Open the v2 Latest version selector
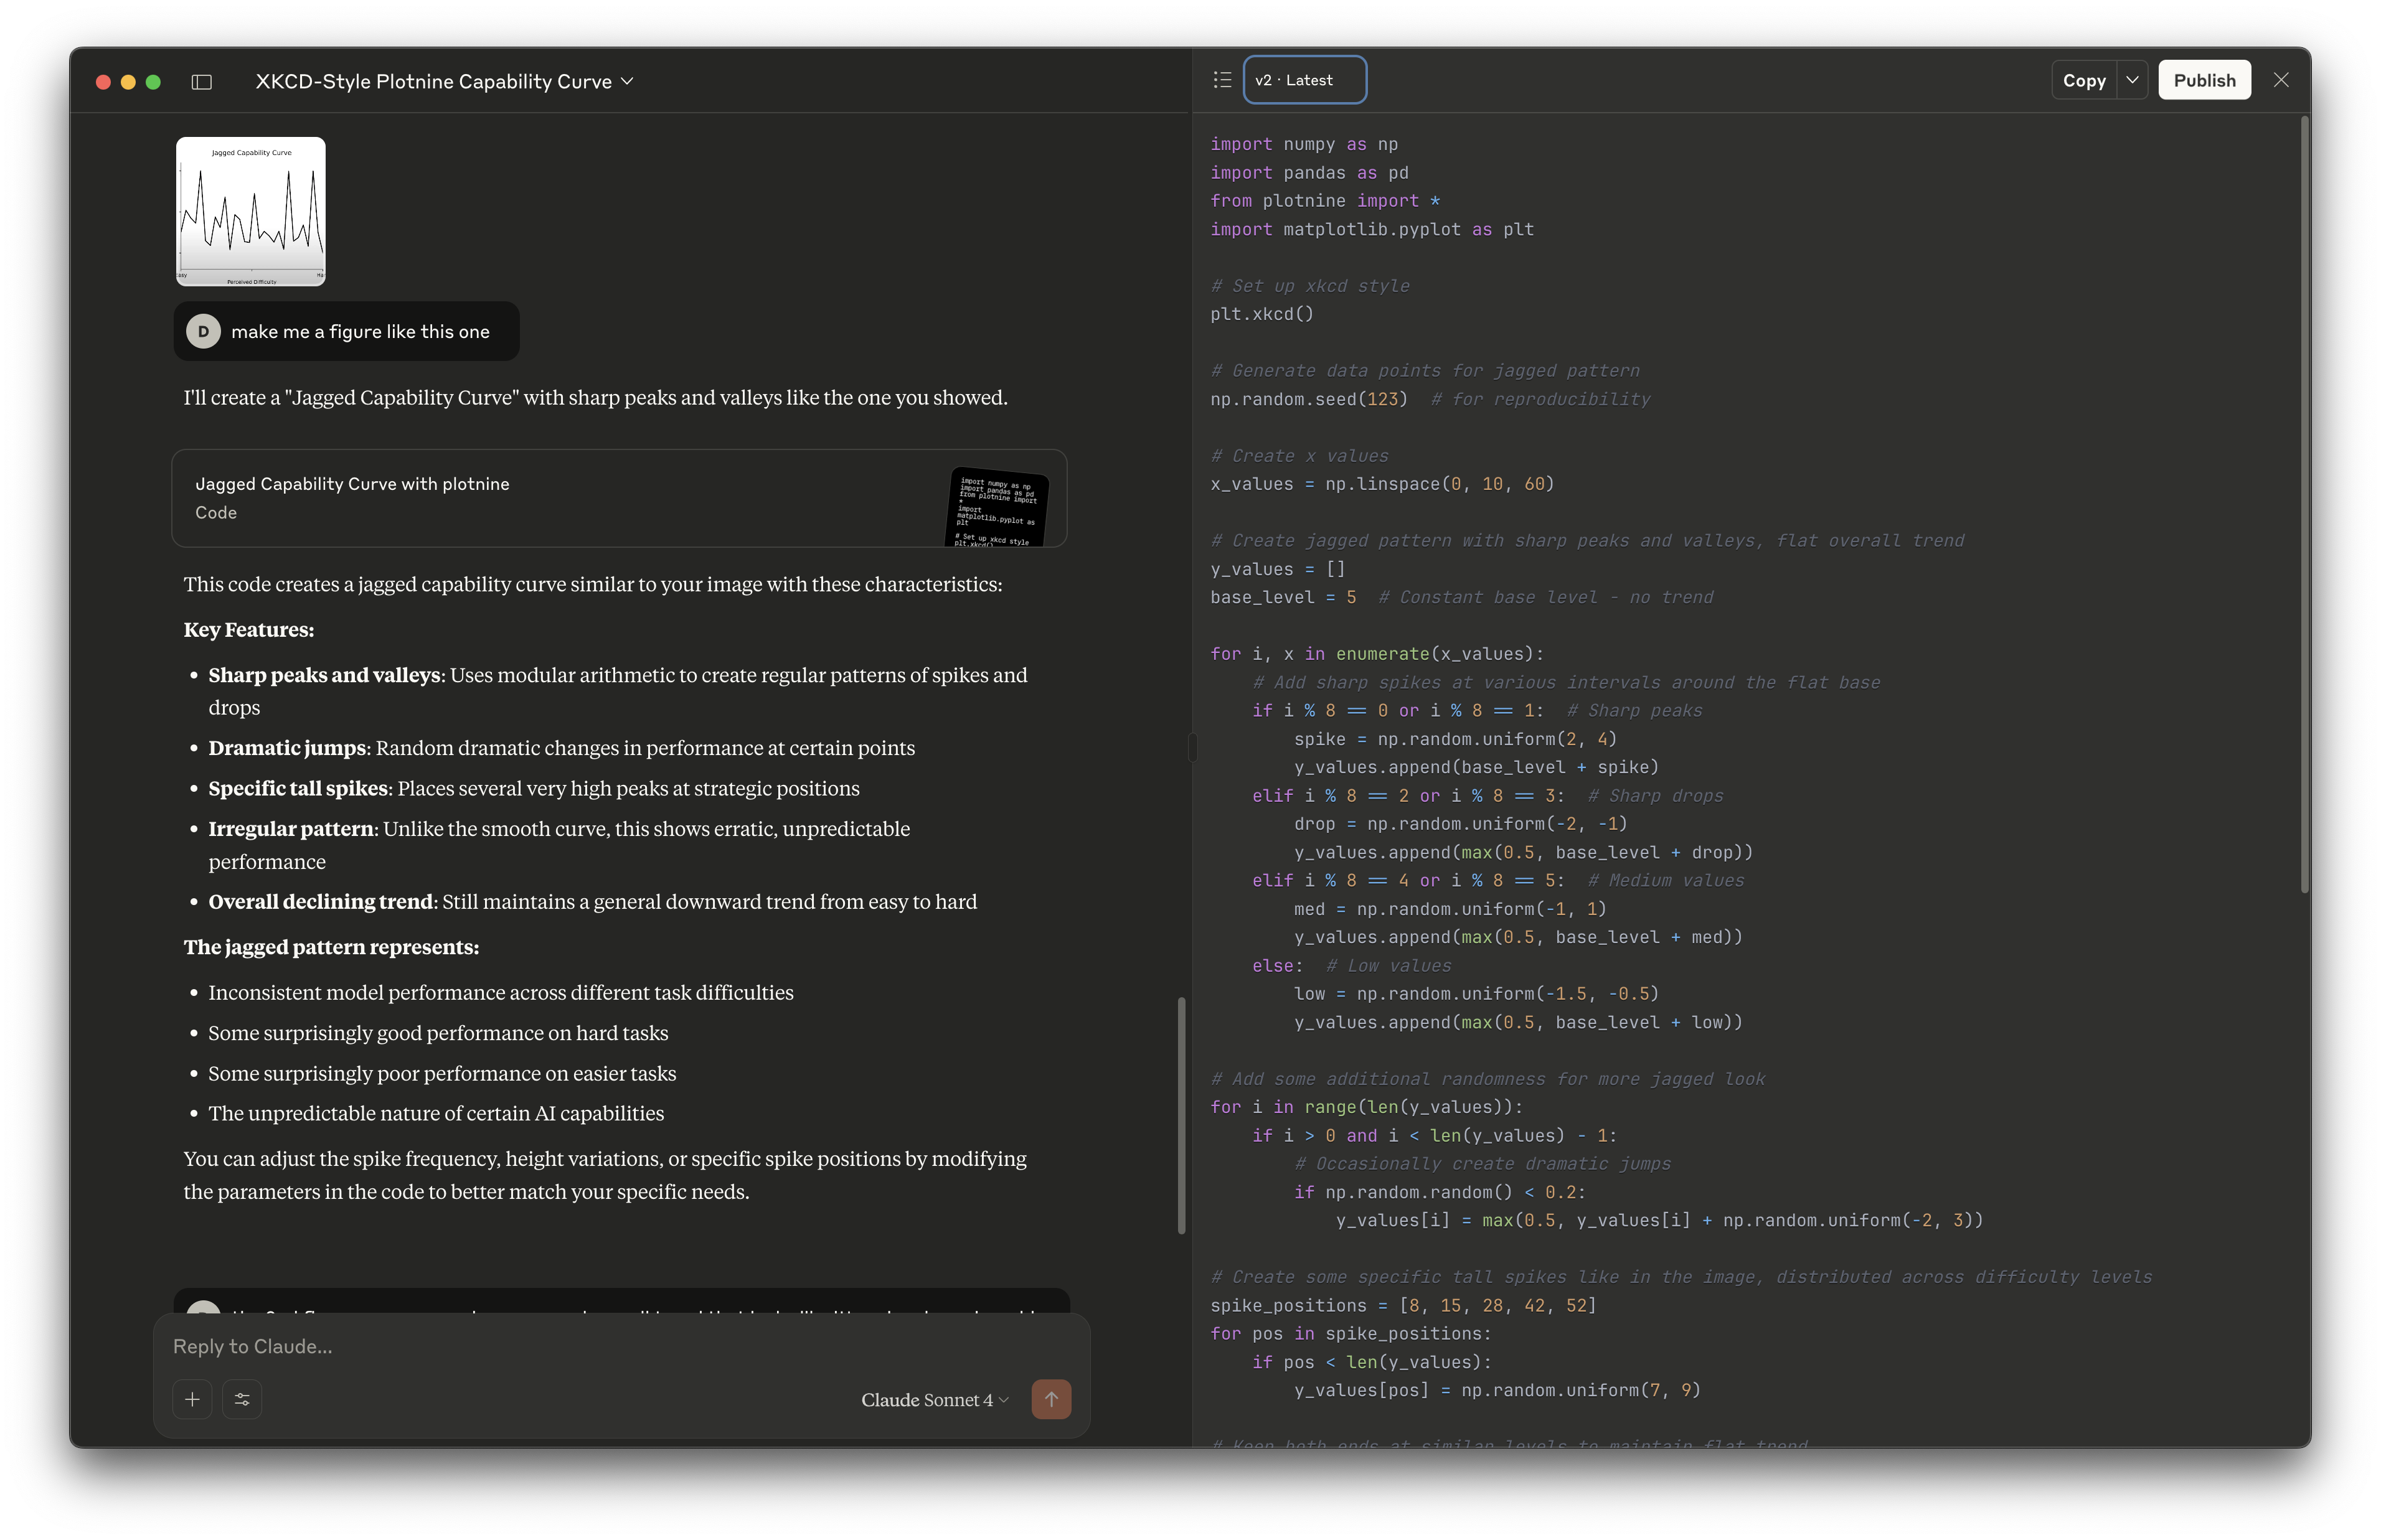Image resolution: width=2381 pixels, height=1540 pixels. 1304,80
